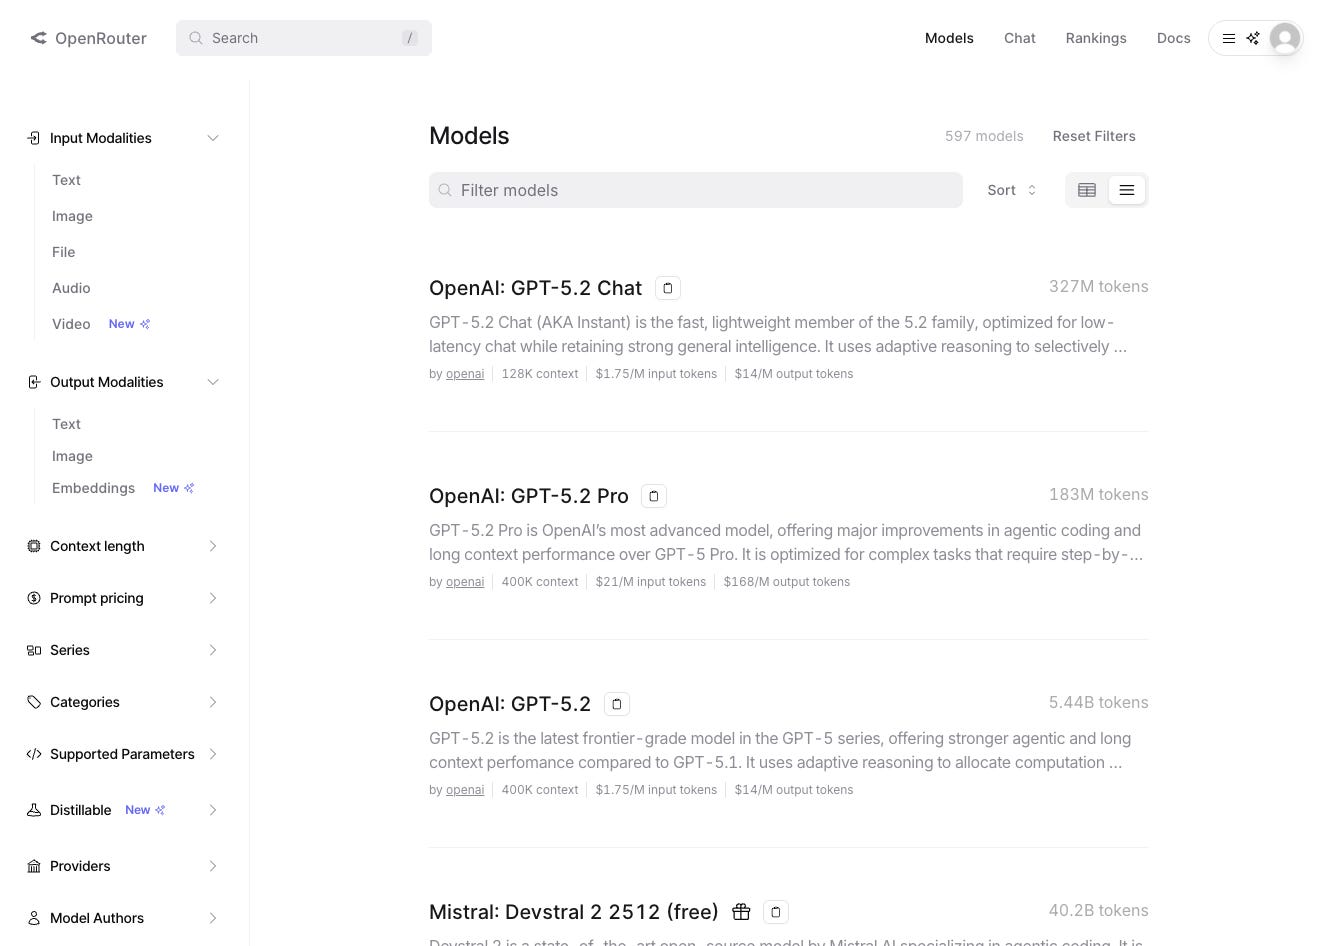The height and width of the screenshot is (946, 1319).
Task: Expand the Providers filter chevron
Action: click(213, 866)
